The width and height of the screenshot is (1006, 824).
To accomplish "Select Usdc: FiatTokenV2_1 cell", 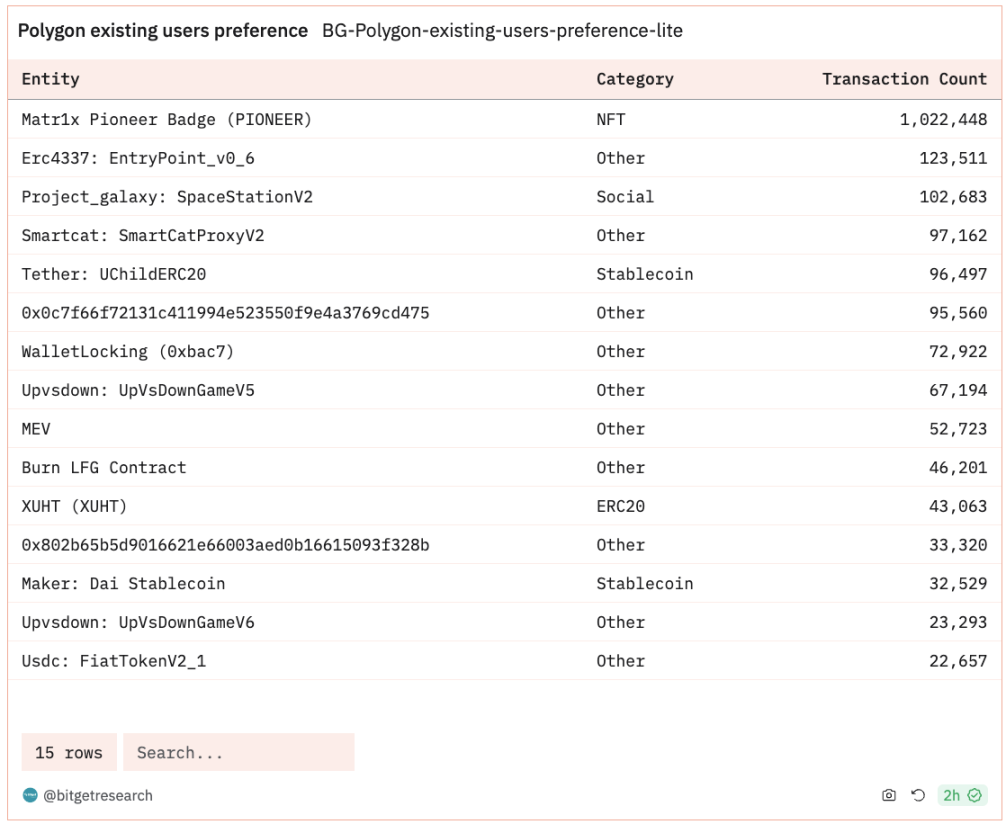I will point(114,661).
